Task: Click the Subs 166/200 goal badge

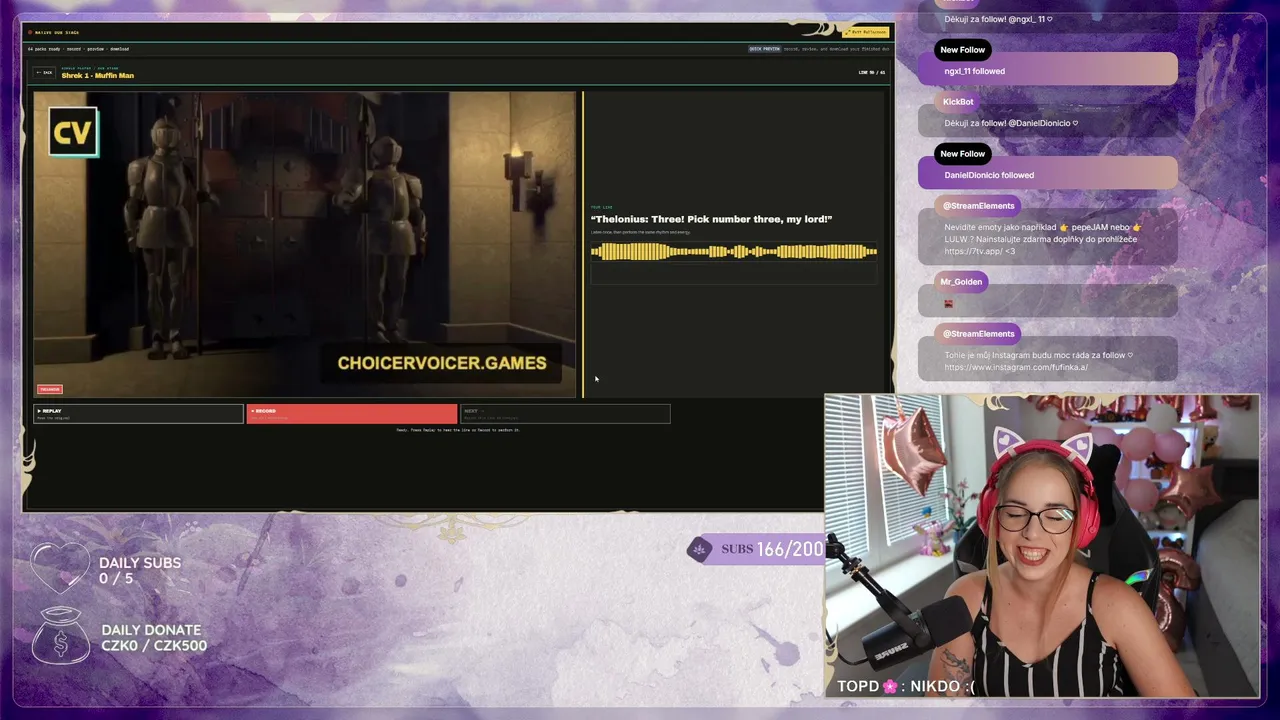Action: [x=756, y=549]
